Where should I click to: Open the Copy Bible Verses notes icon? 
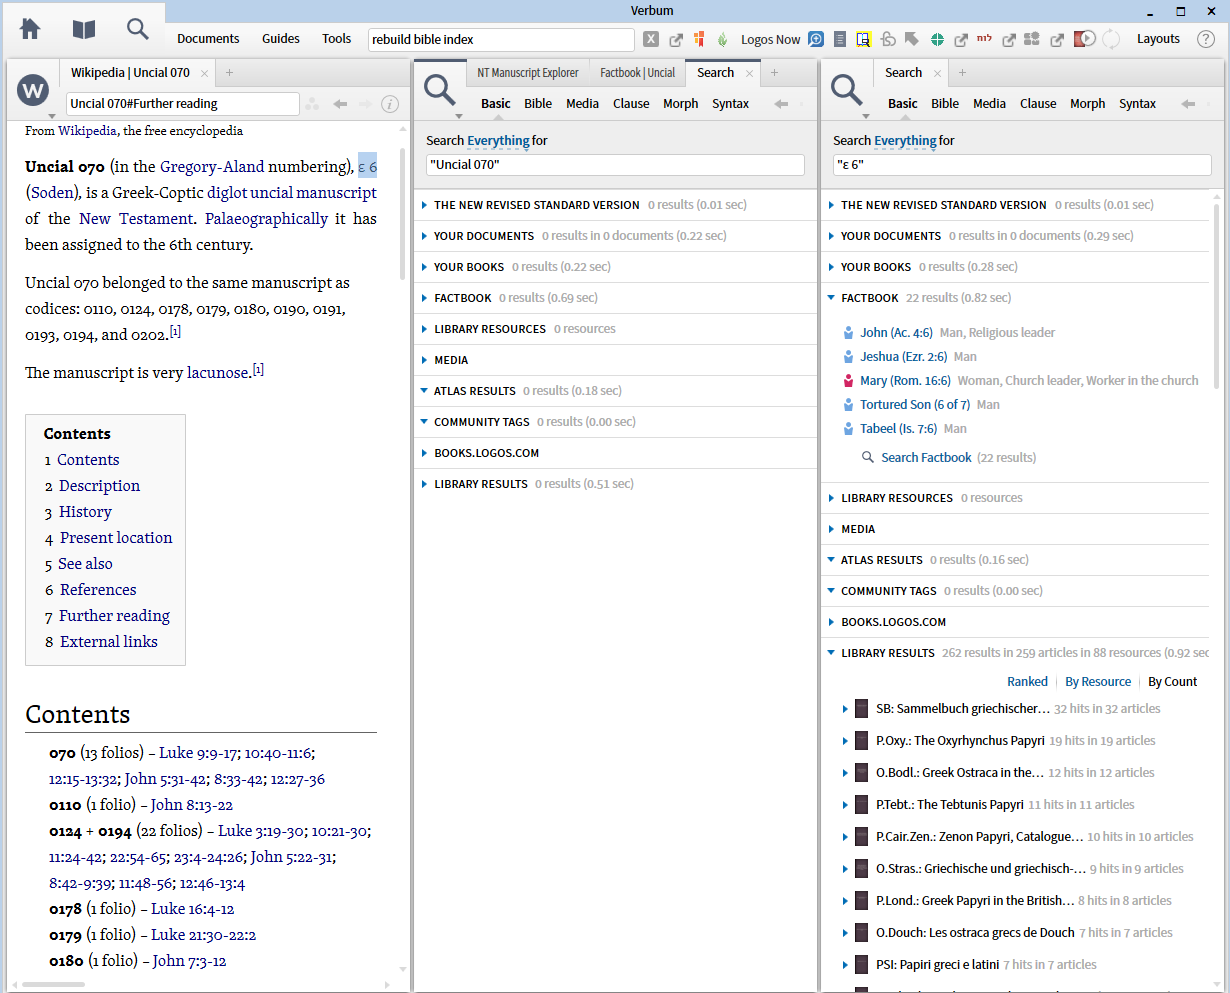click(x=840, y=39)
